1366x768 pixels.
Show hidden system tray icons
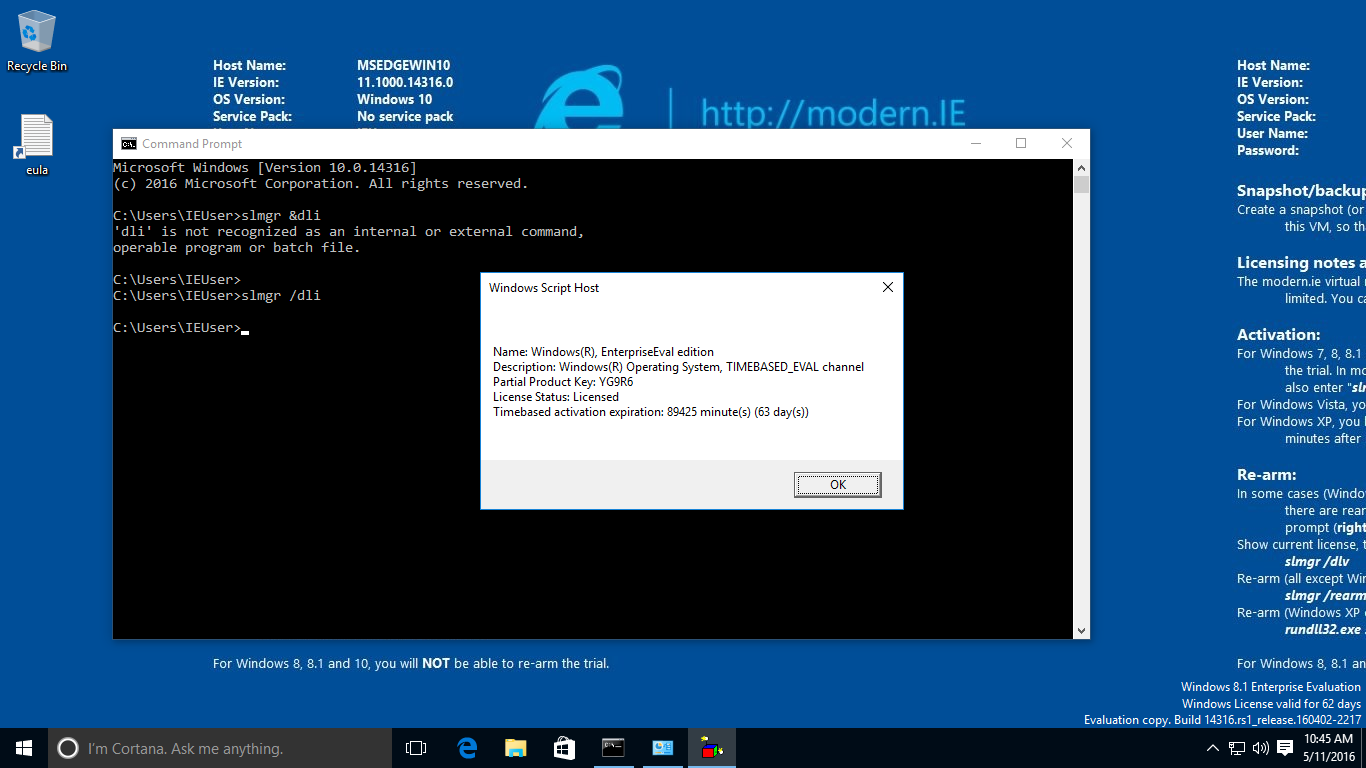tap(1213, 748)
